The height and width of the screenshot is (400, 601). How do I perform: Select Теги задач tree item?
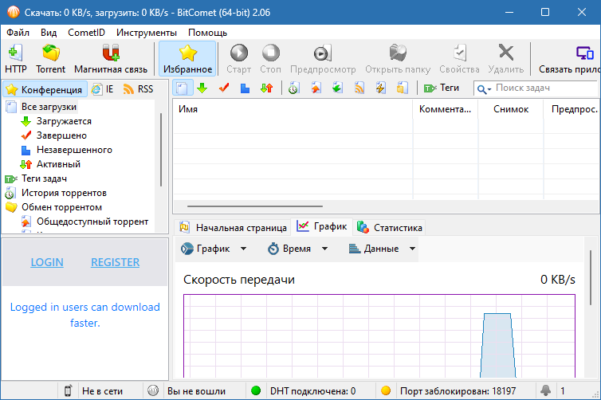click(44, 179)
